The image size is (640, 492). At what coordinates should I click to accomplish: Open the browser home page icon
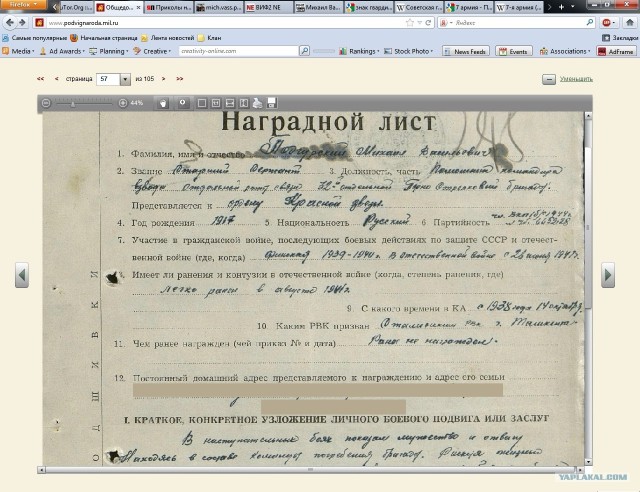coord(630,23)
